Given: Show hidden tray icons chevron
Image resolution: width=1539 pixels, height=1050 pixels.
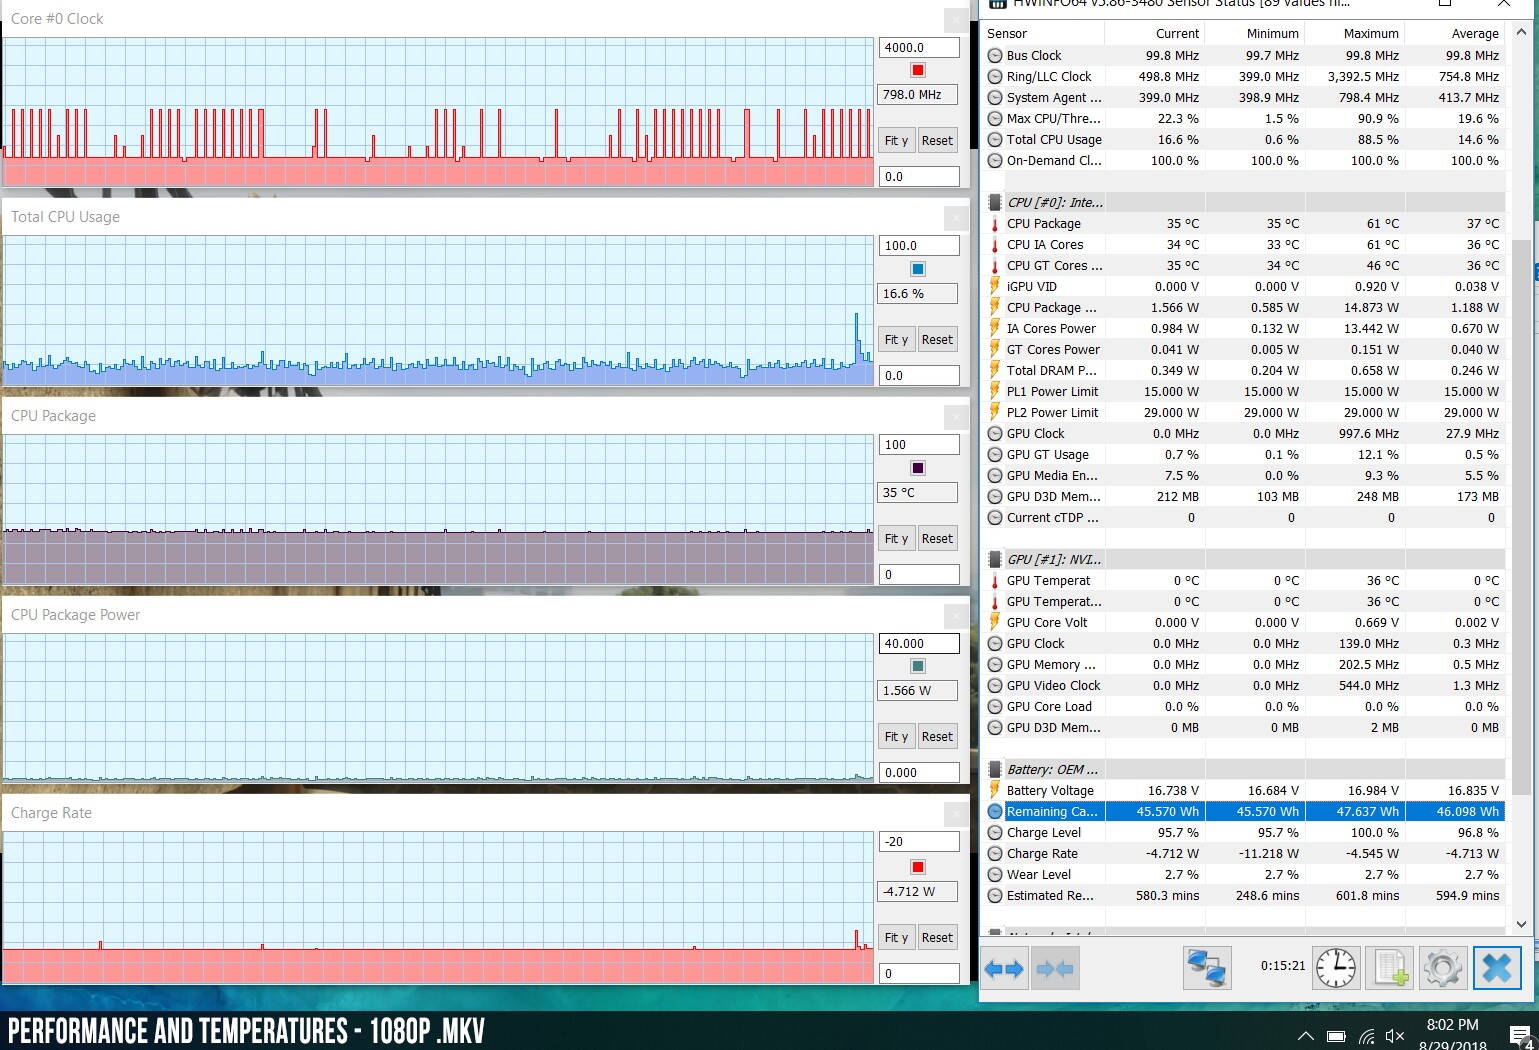Looking at the screenshot, I should pyautogui.click(x=1306, y=1036).
